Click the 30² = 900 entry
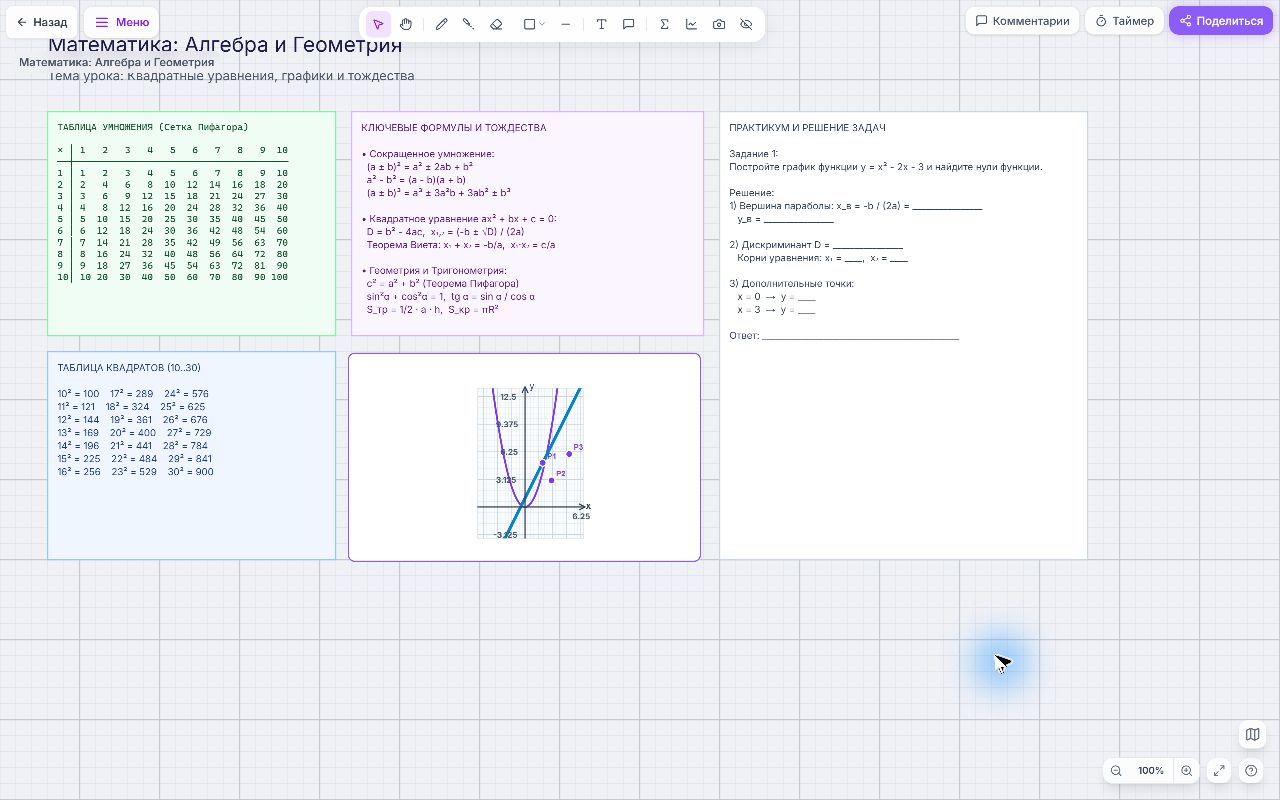The image size is (1280, 800). (191, 472)
